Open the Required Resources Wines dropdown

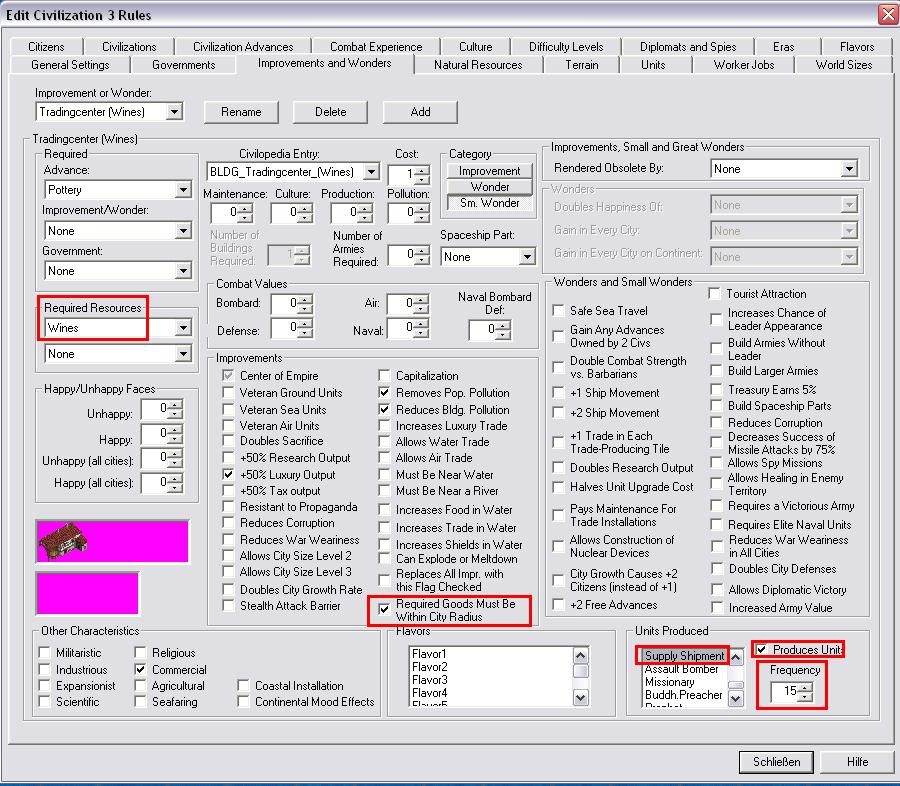coord(182,328)
